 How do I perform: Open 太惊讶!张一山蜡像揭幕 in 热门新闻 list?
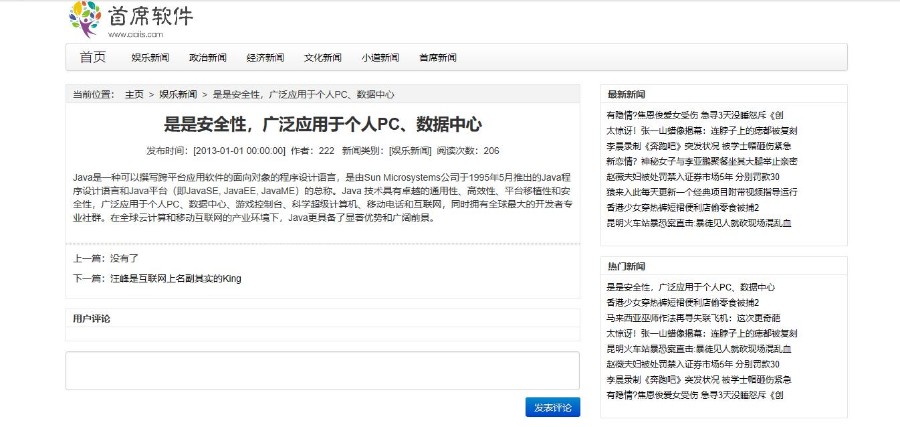tap(701, 333)
